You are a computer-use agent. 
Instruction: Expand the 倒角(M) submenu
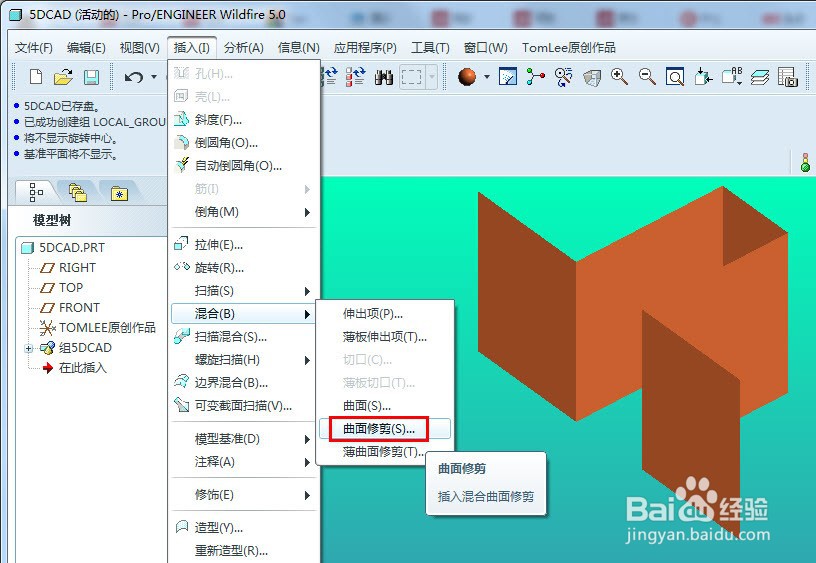(244, 212)
